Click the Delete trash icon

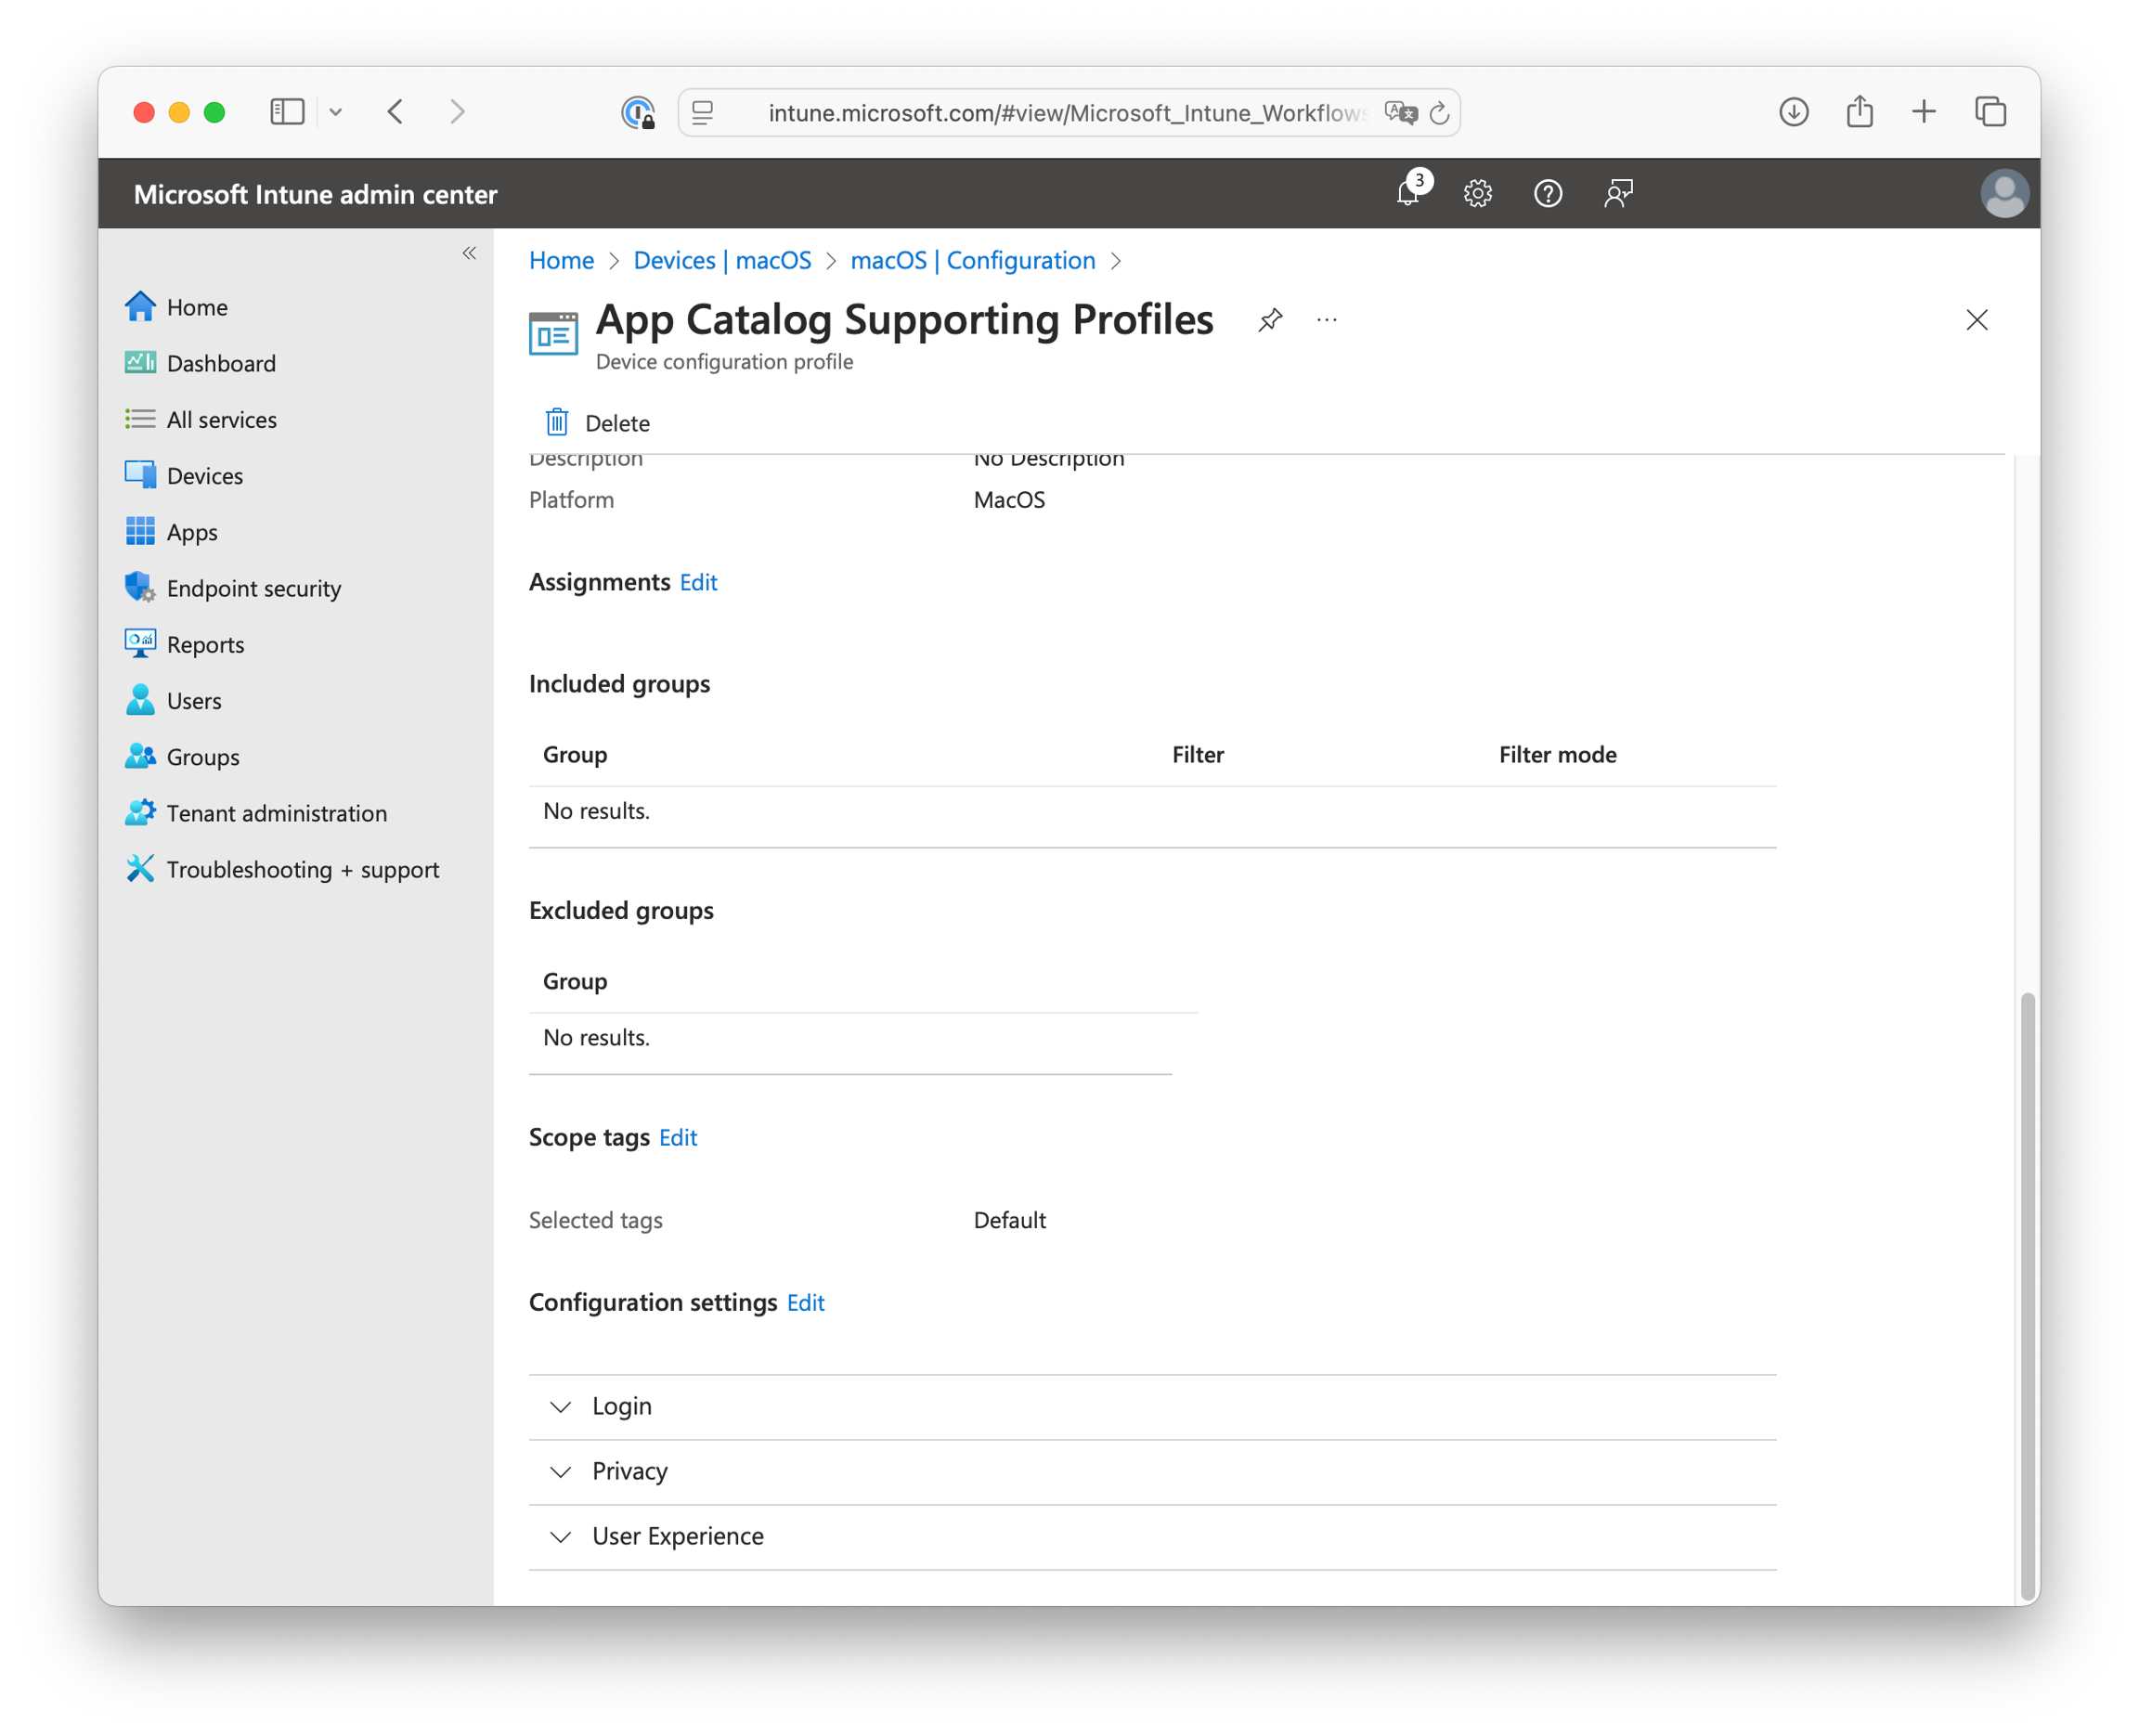pos(557,422)
